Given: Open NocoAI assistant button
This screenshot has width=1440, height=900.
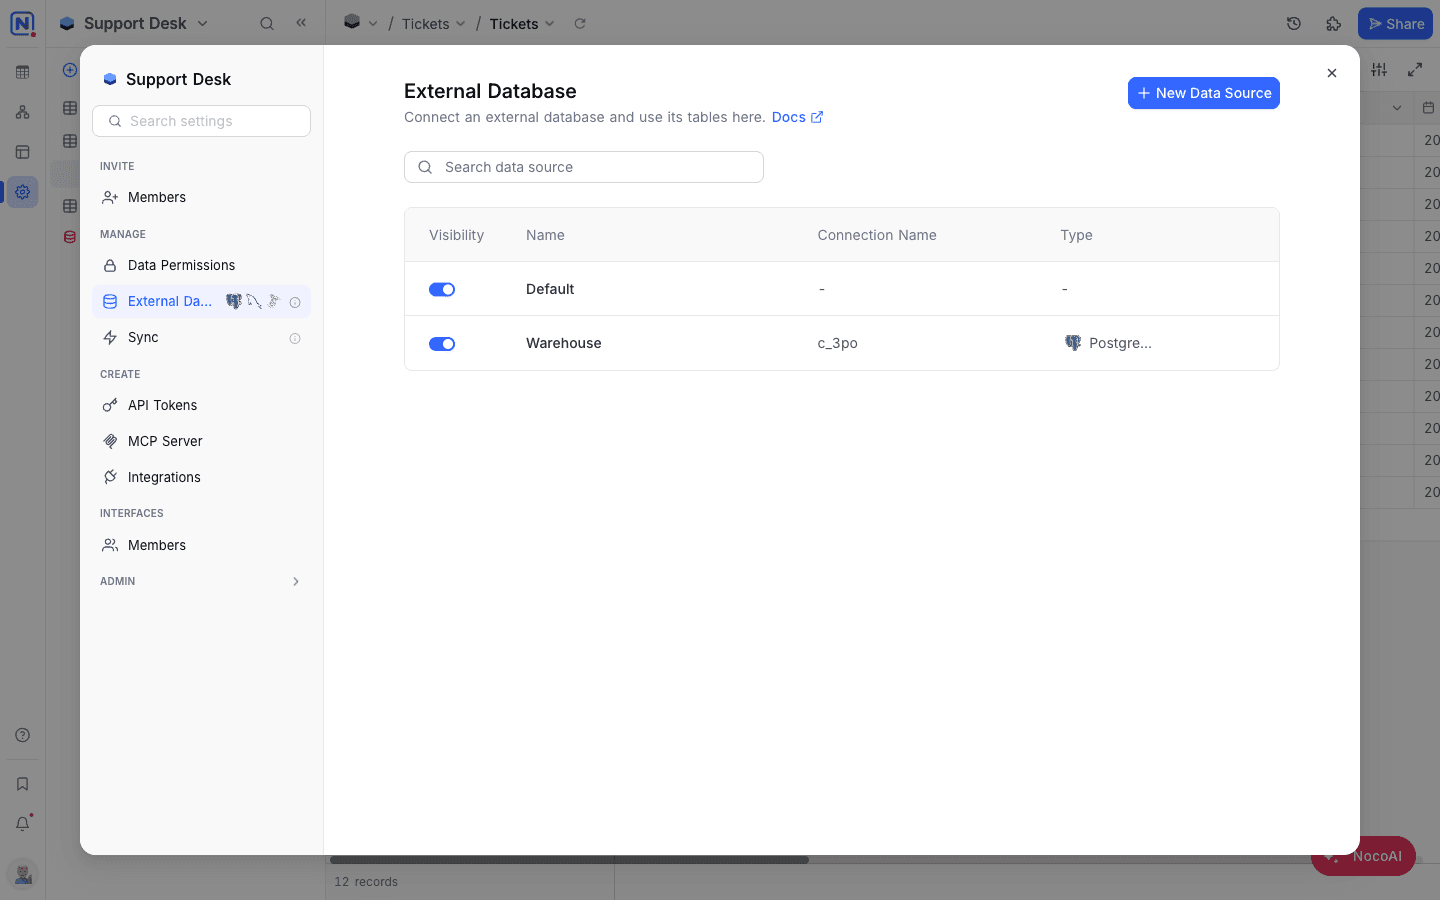Looking at the screenshot, I should click(1364, 856).
